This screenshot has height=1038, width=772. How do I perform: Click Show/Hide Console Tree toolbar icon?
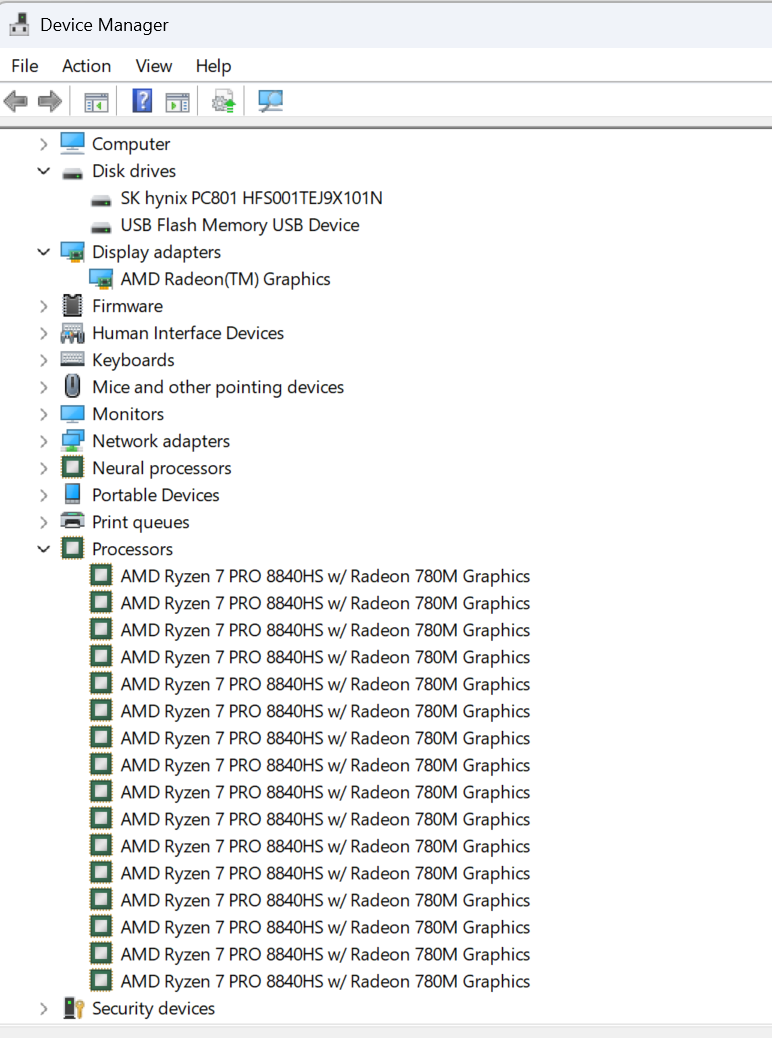click(x=96, y=102)
